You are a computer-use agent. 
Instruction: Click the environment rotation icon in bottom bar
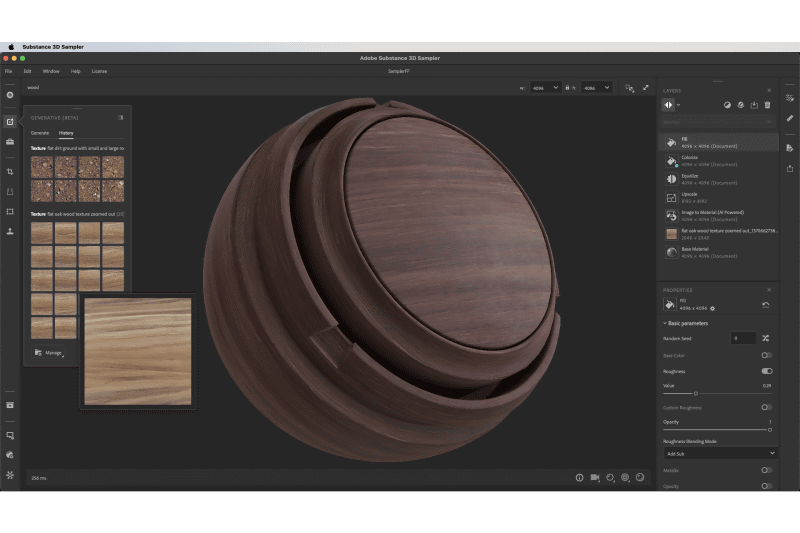pos(610,477)
